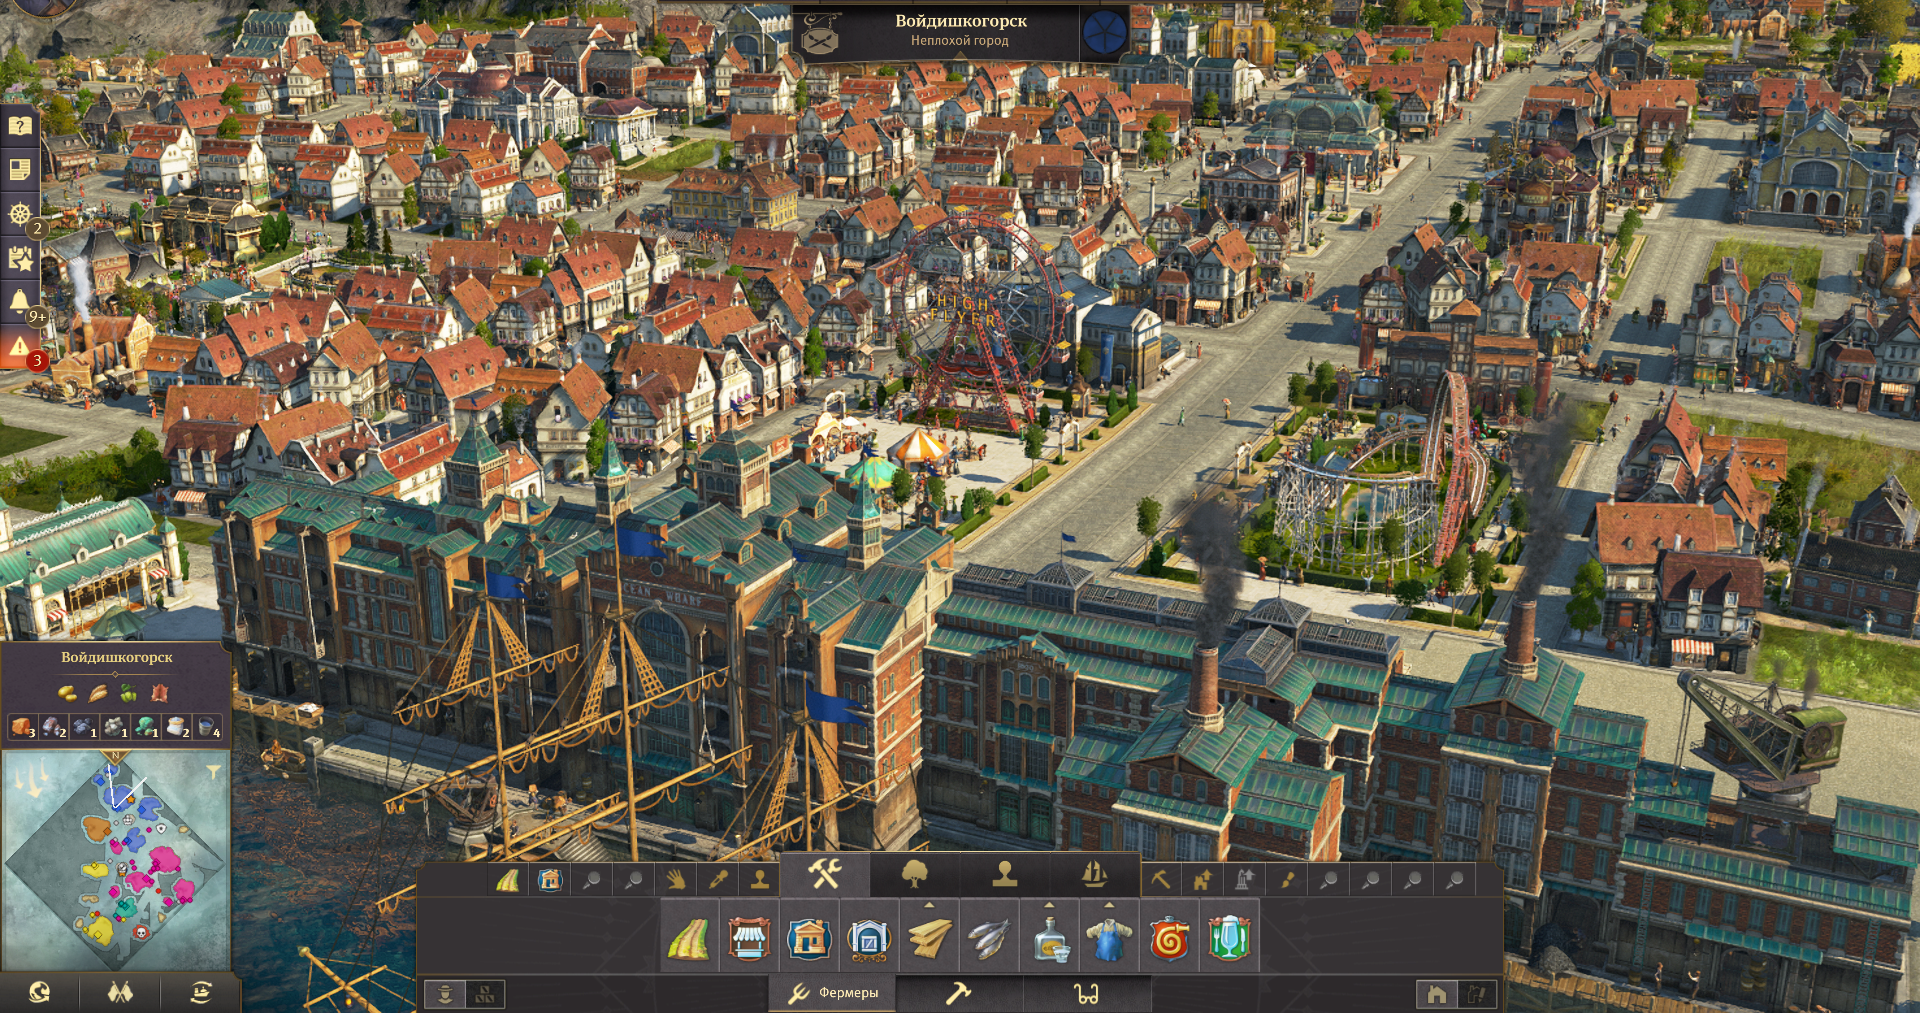Open the quests star calendar icon
Viewport: 1920px width, 1013px height.
[20, 258]
